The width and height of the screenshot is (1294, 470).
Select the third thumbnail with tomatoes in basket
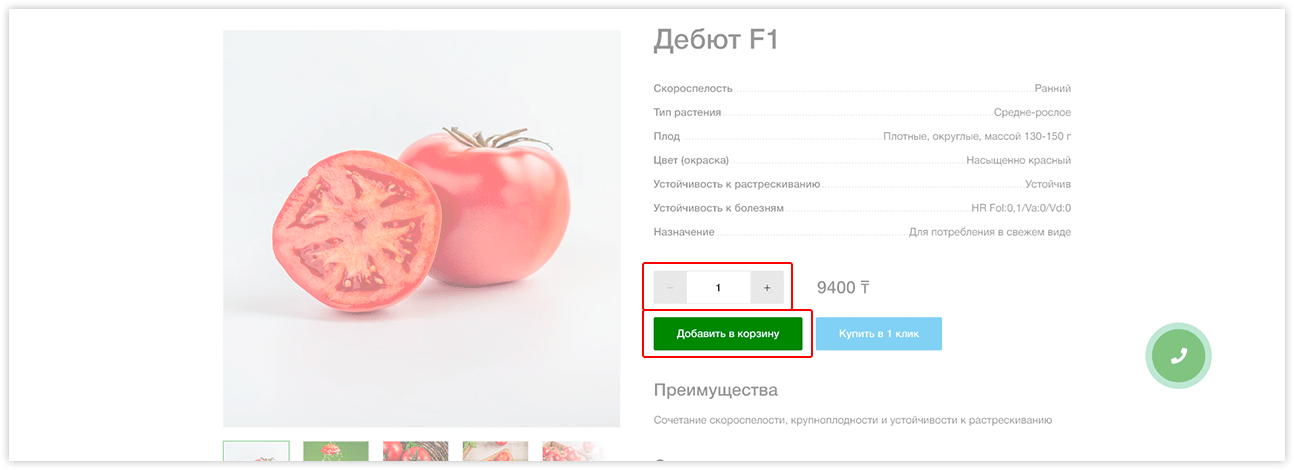(x=416, y=451)
